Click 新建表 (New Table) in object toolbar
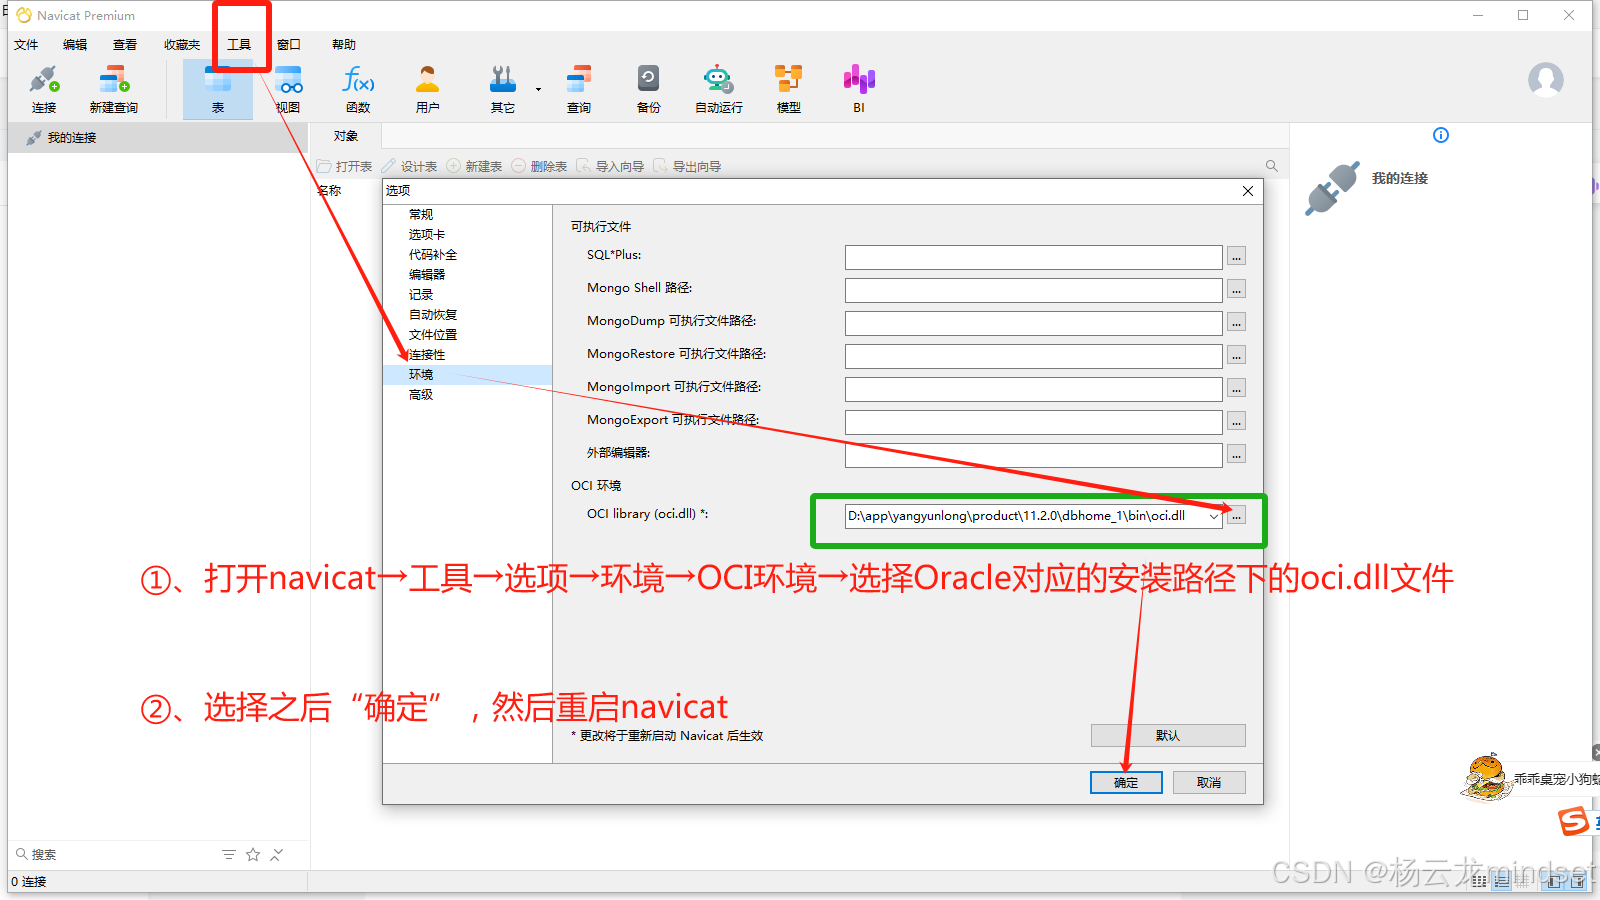The image size is (1600, 900). [x=475, y=166]
